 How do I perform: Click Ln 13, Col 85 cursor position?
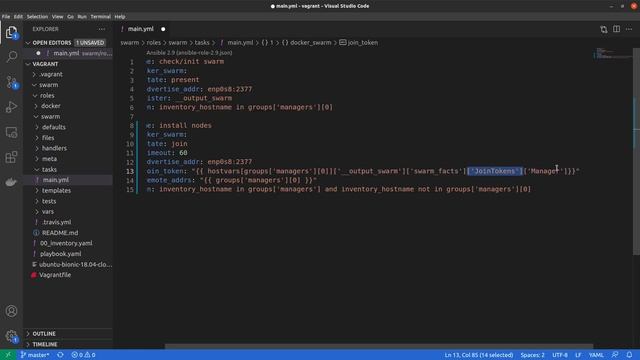(479, 355)
